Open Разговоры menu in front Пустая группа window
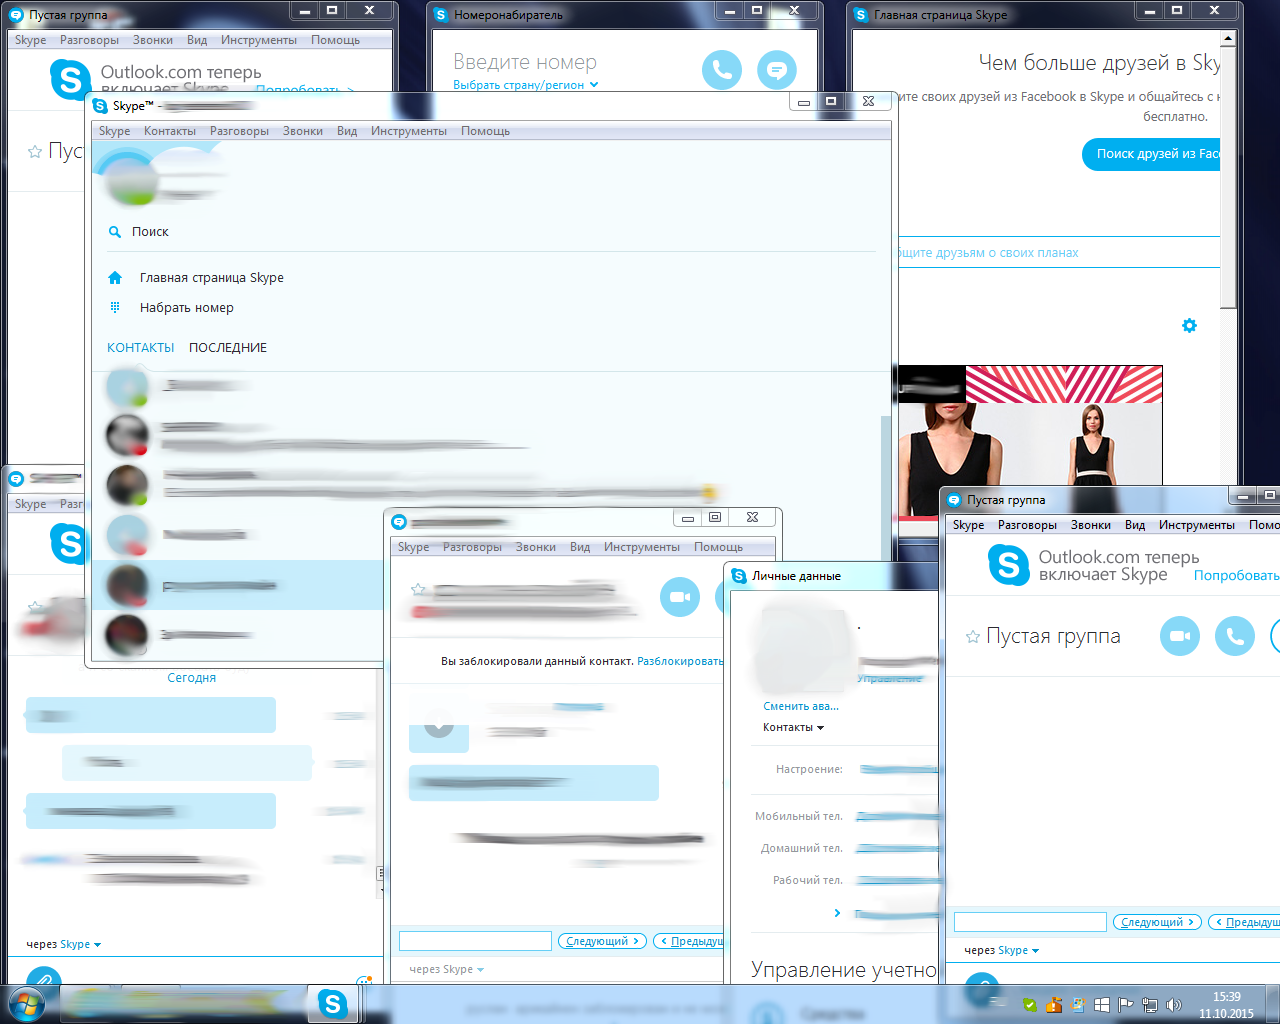This screenshot has height=1024, width=1280. (x=1027, y=525)
